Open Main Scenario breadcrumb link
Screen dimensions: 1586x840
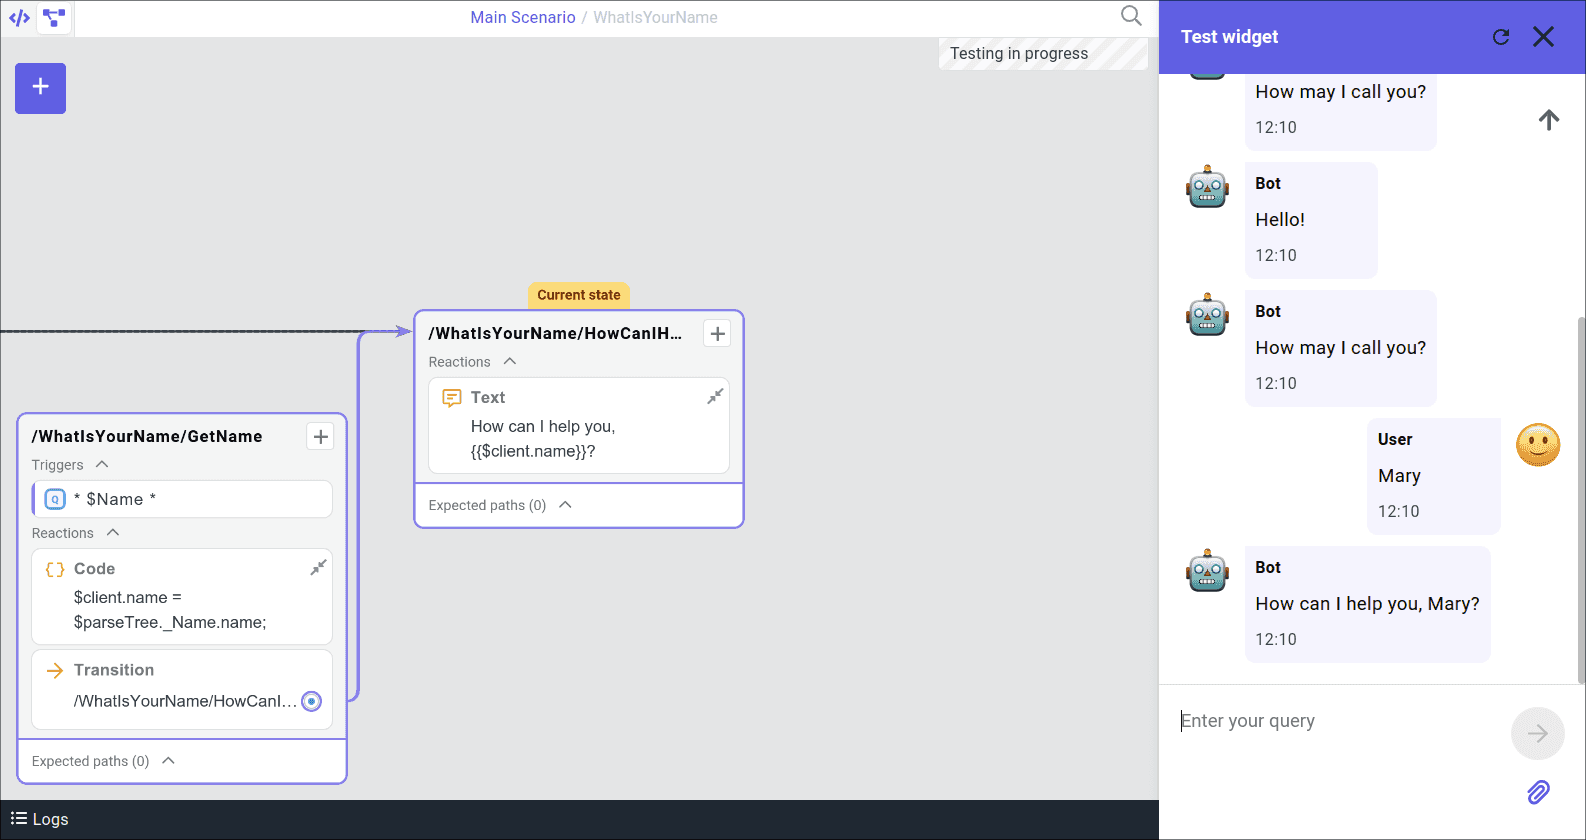pyautogui.click(x=523, y=17)
